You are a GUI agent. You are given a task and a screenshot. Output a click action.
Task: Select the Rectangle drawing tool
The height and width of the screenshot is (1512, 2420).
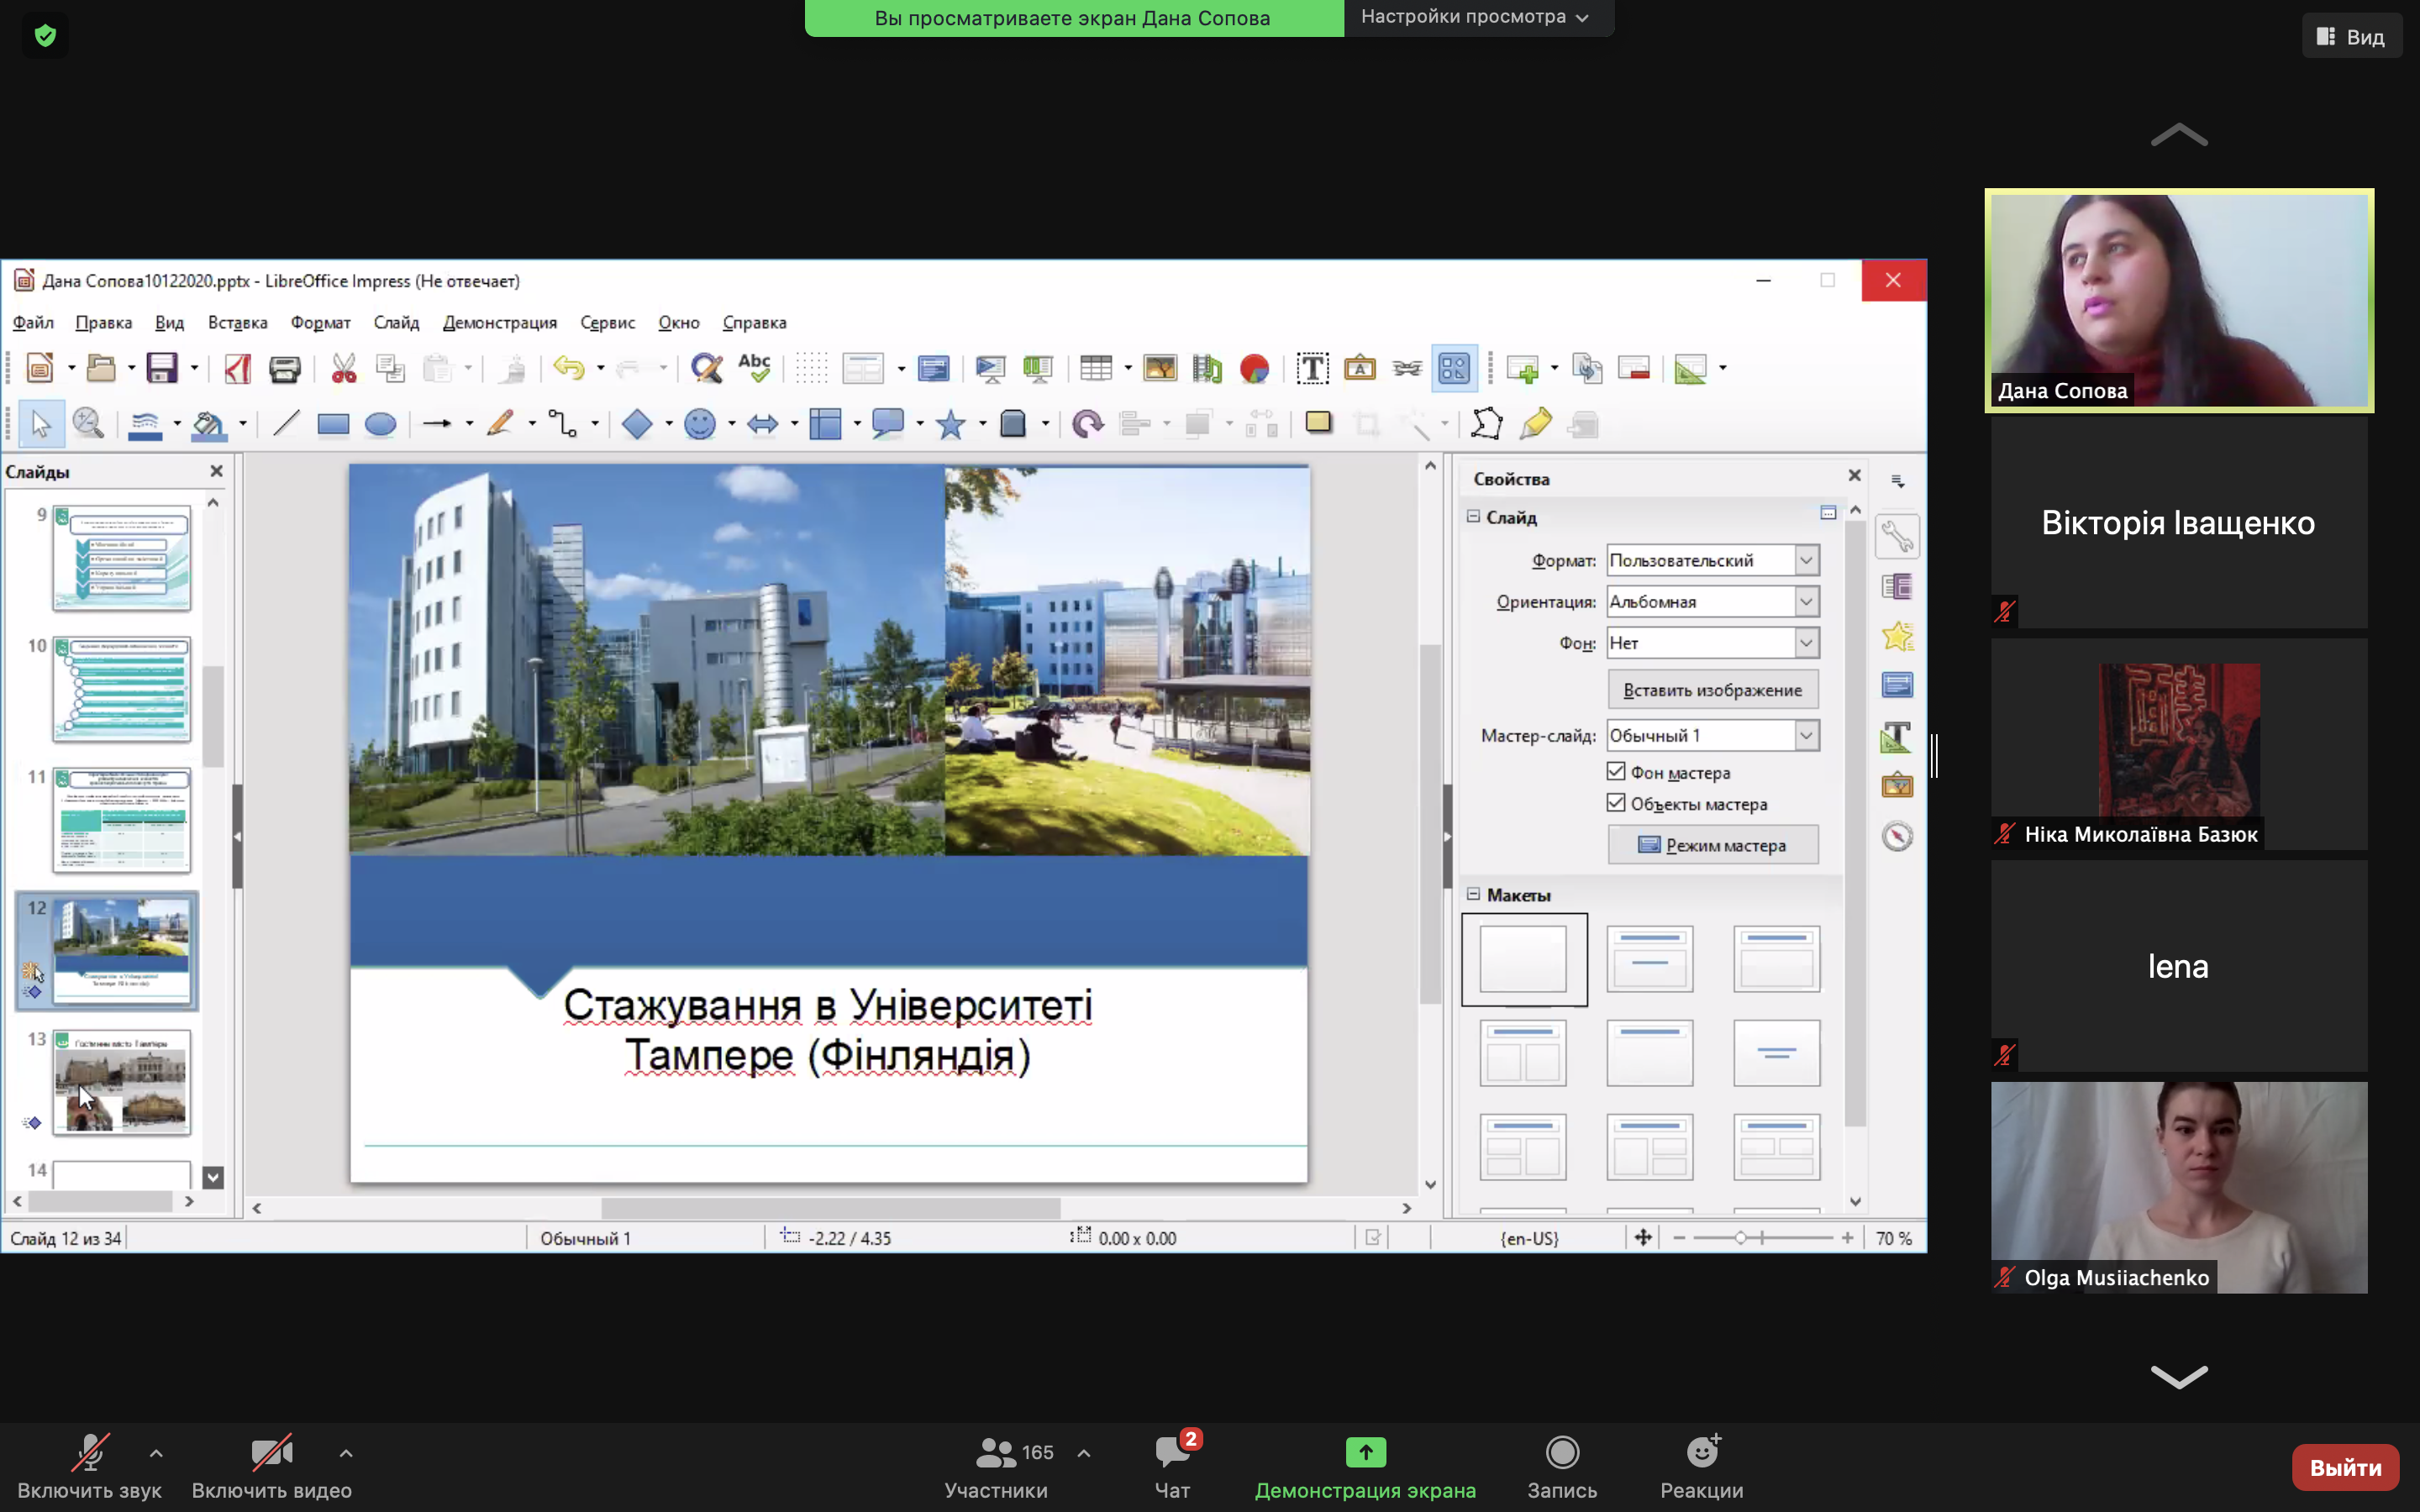pos(333,424)
